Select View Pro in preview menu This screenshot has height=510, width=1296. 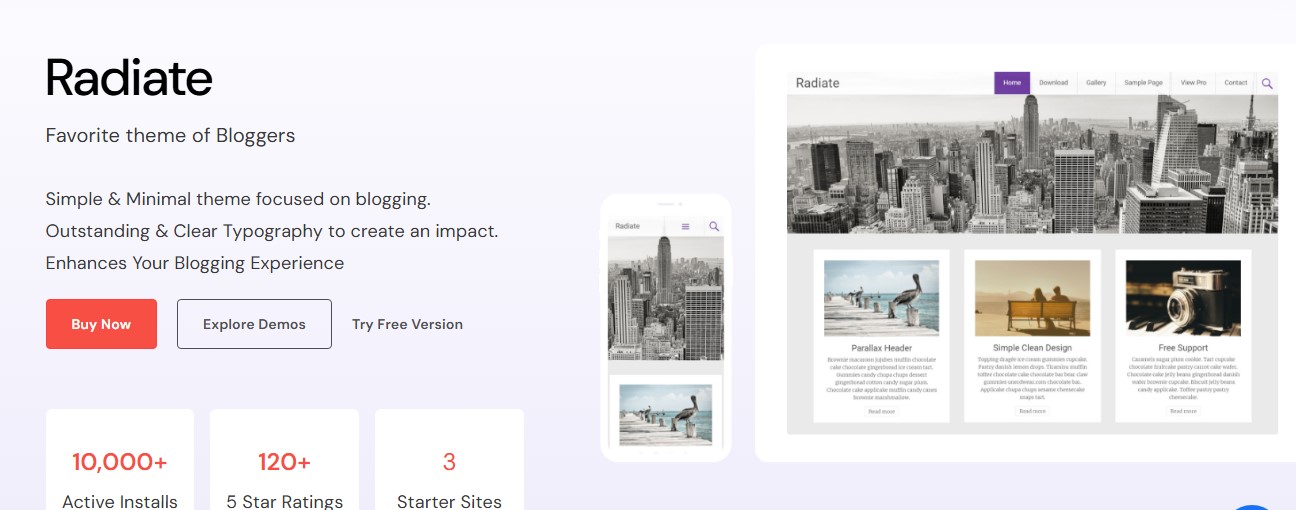[1193, 83]
